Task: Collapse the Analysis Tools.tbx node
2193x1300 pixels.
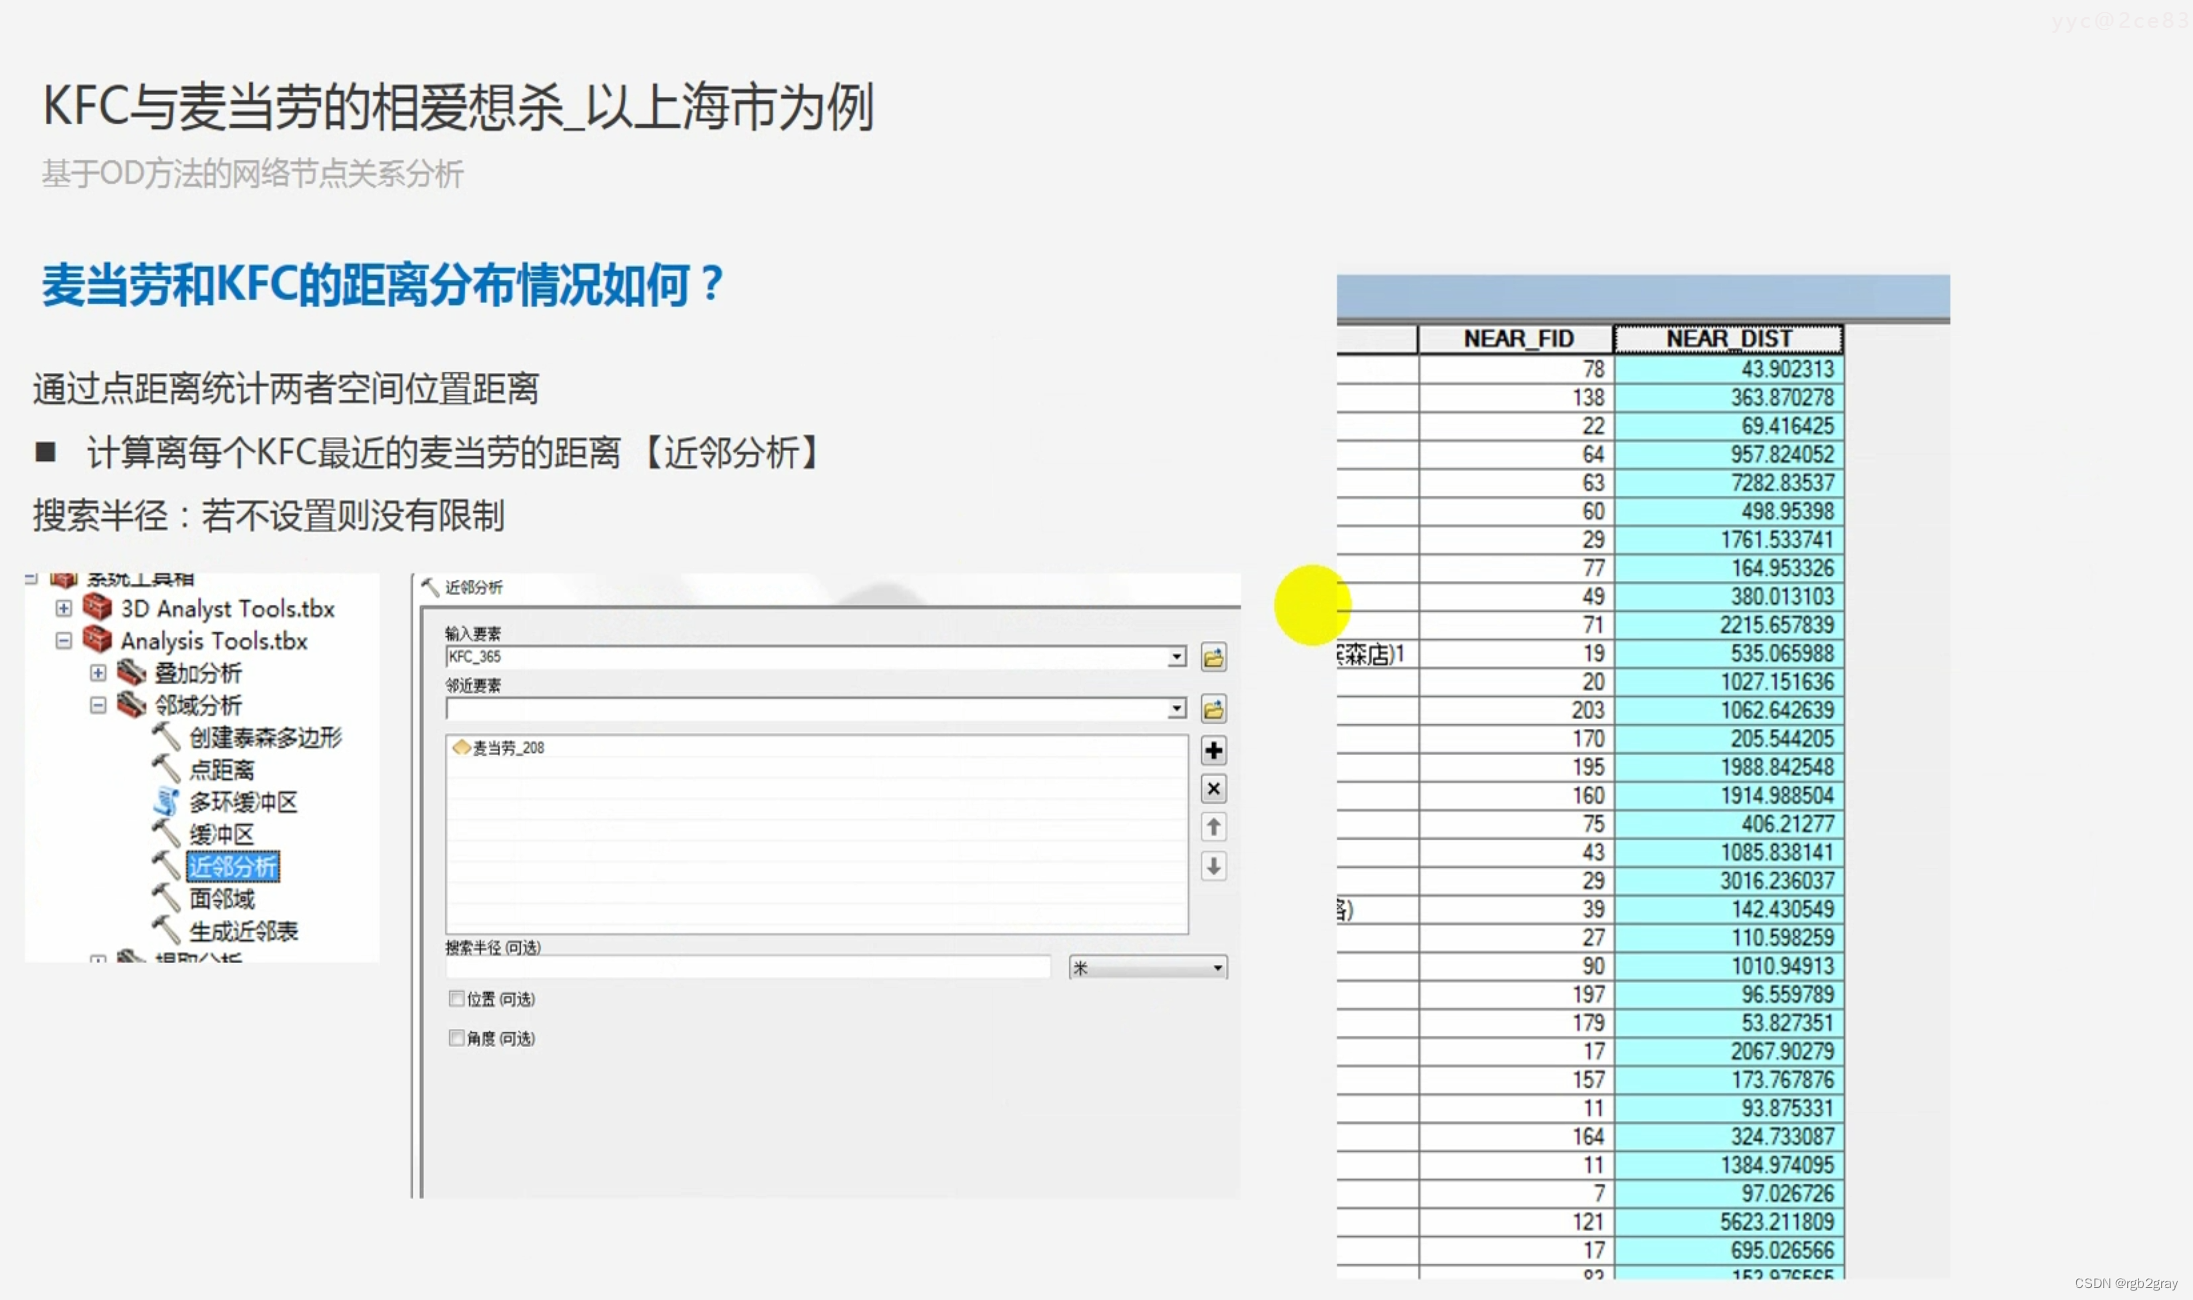Action: click(x=63, y=640)
